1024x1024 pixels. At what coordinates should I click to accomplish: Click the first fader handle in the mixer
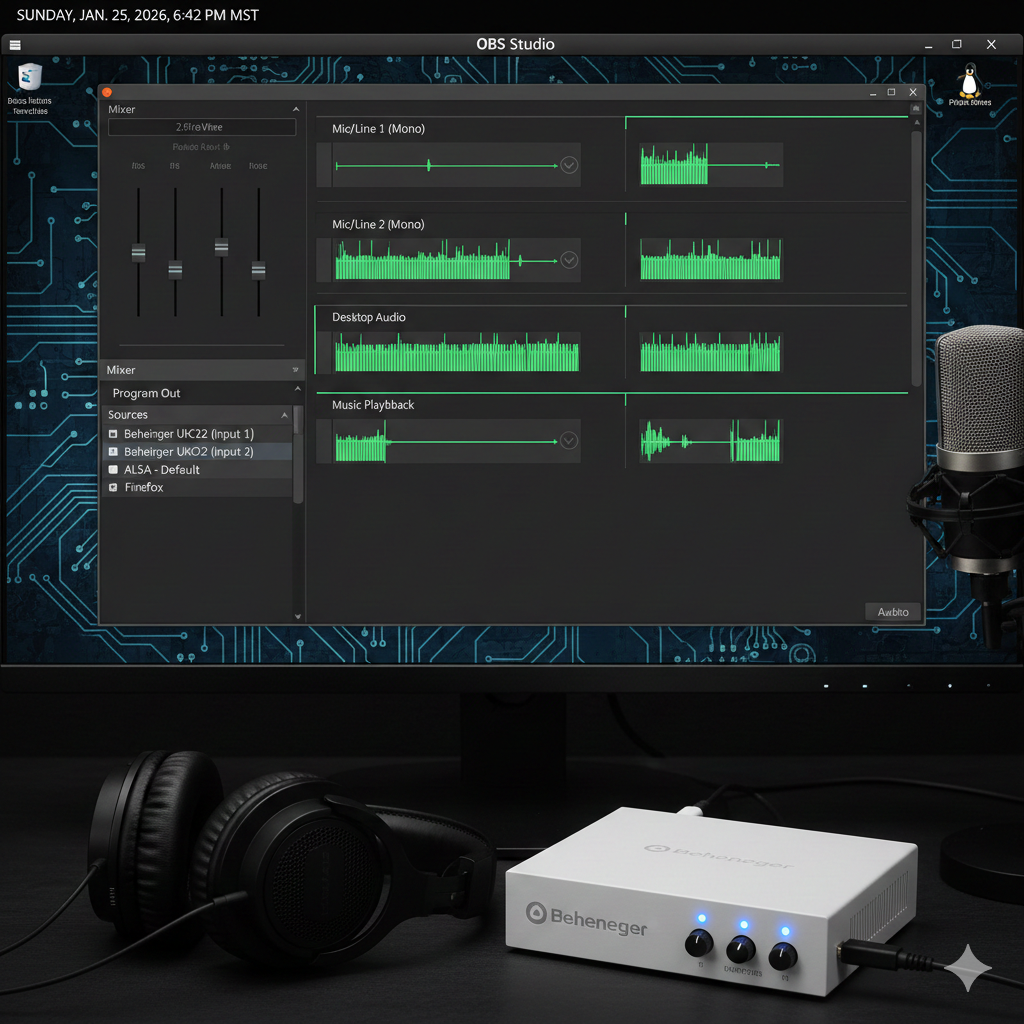(139, 252)
